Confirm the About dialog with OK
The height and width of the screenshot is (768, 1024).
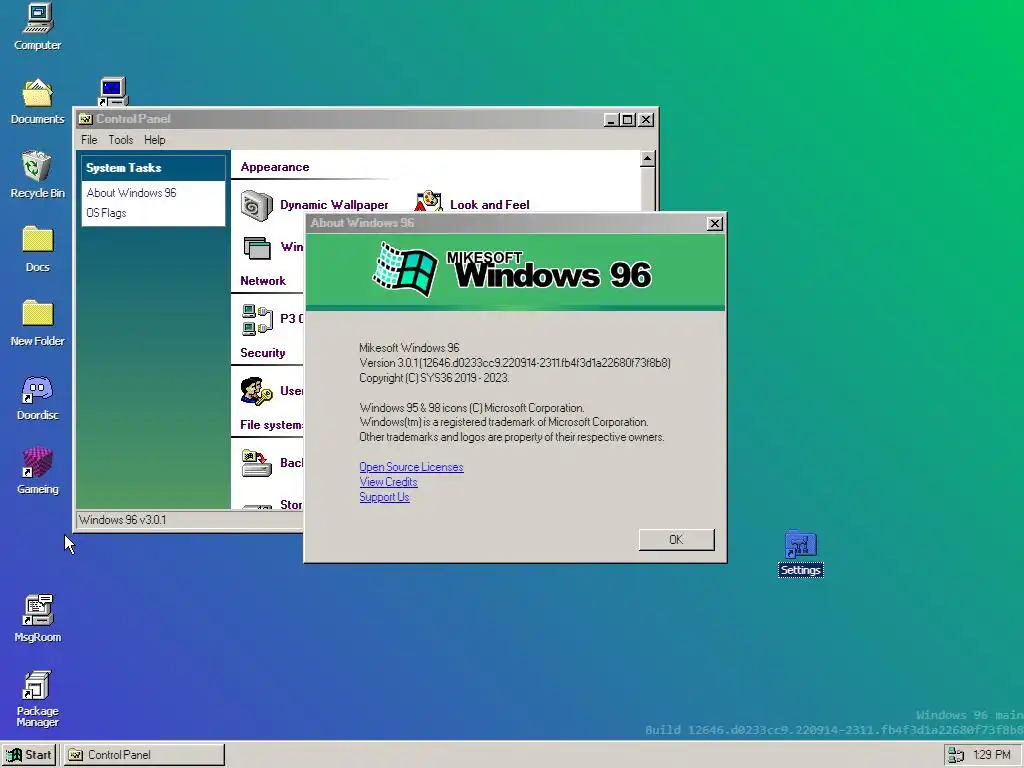pos(677,539)
